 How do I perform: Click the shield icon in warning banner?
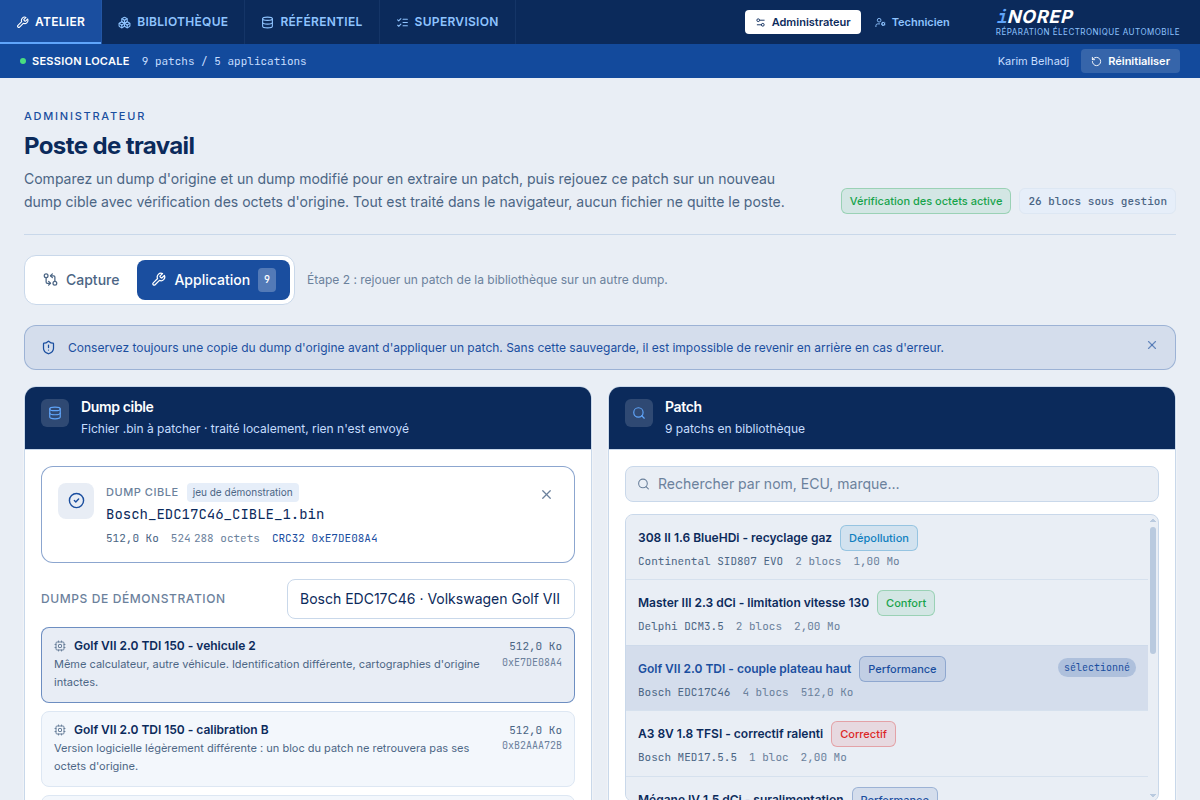(x=48, y=347)
